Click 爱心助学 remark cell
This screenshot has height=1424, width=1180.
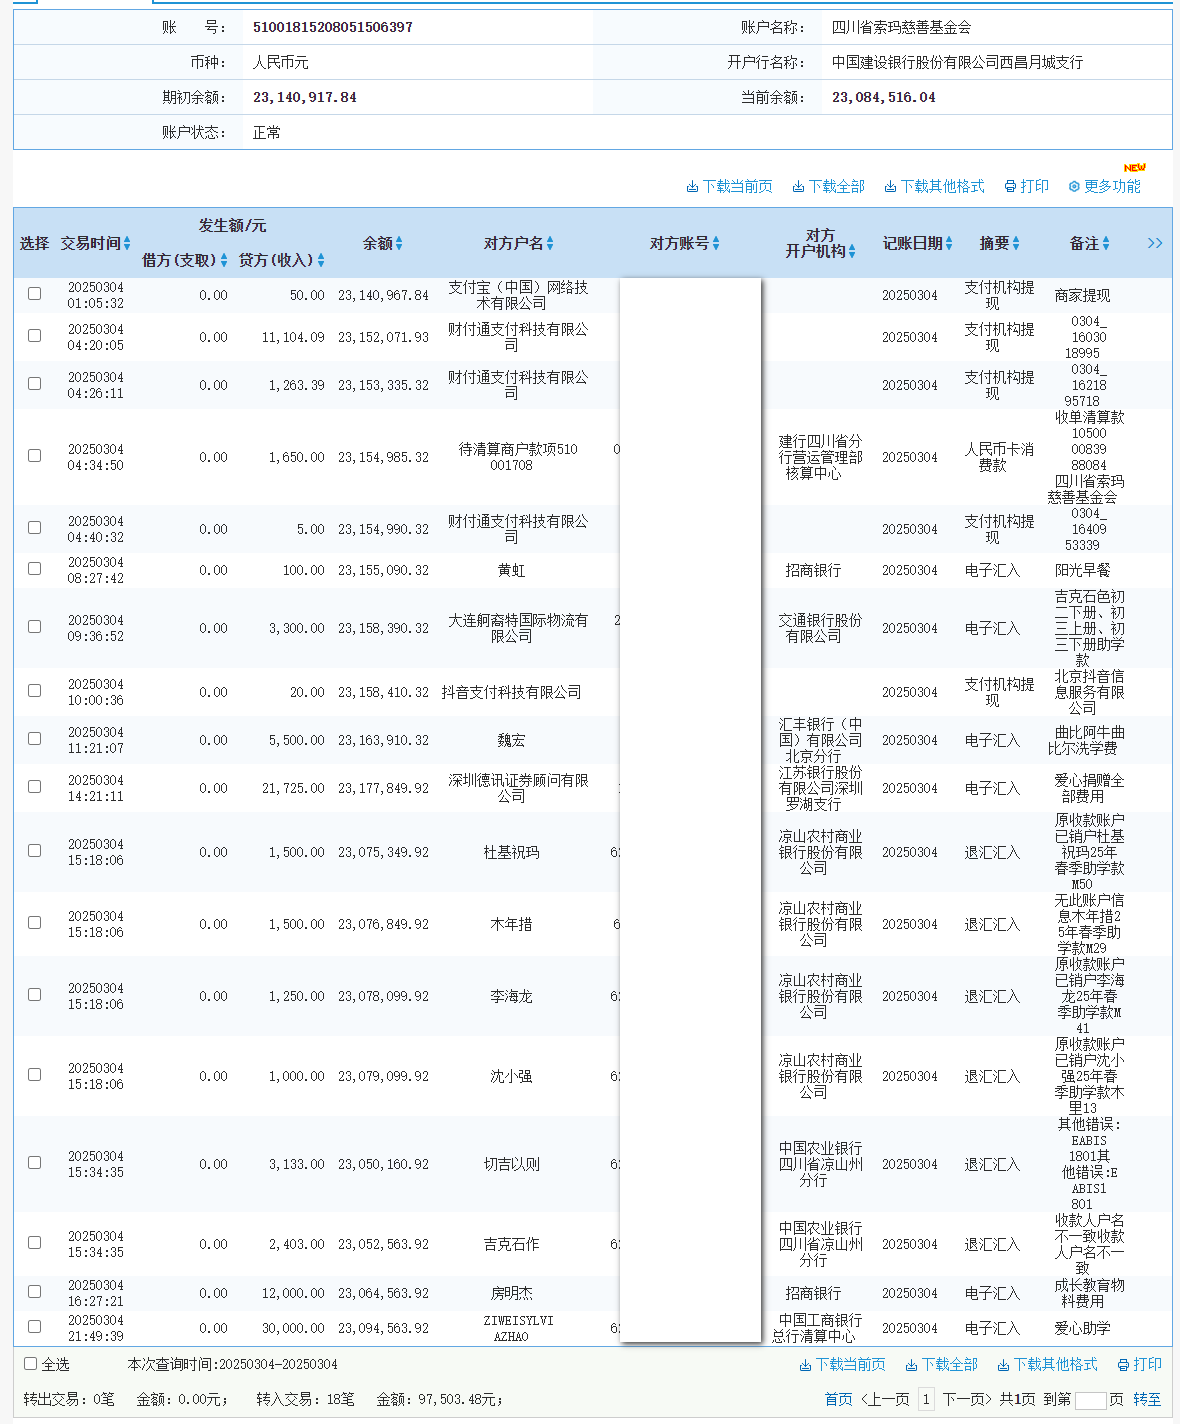tap(1083, 1328)
